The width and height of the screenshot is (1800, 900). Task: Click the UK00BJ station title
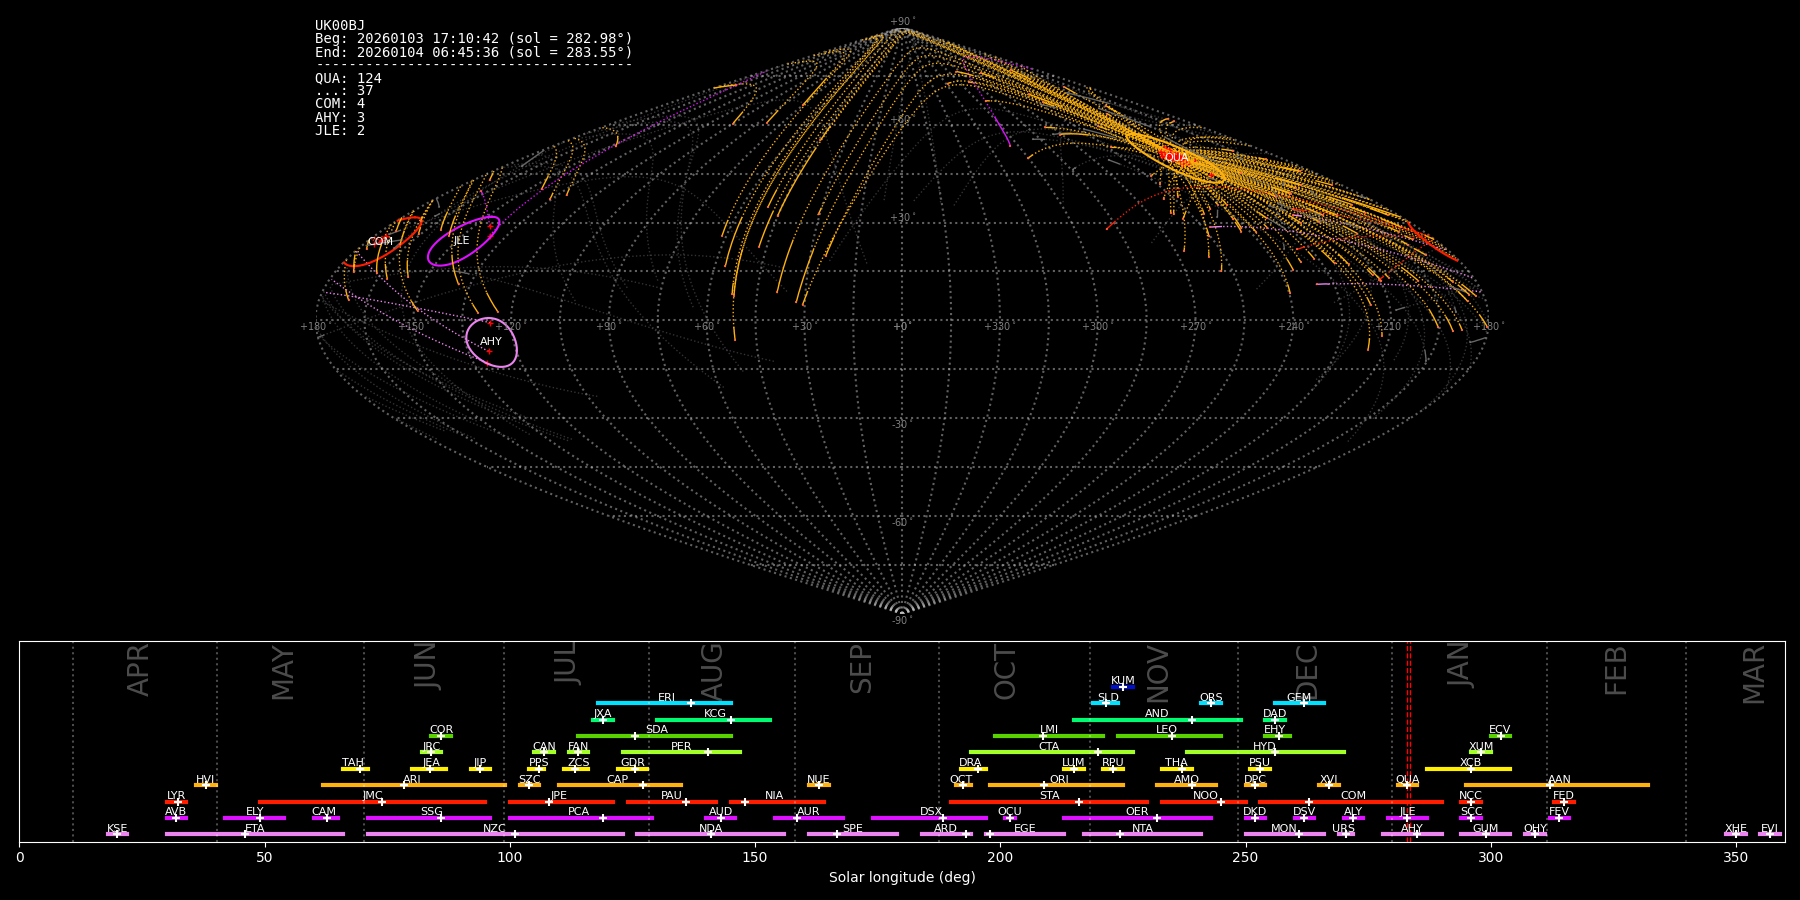(x=340, y=26)
